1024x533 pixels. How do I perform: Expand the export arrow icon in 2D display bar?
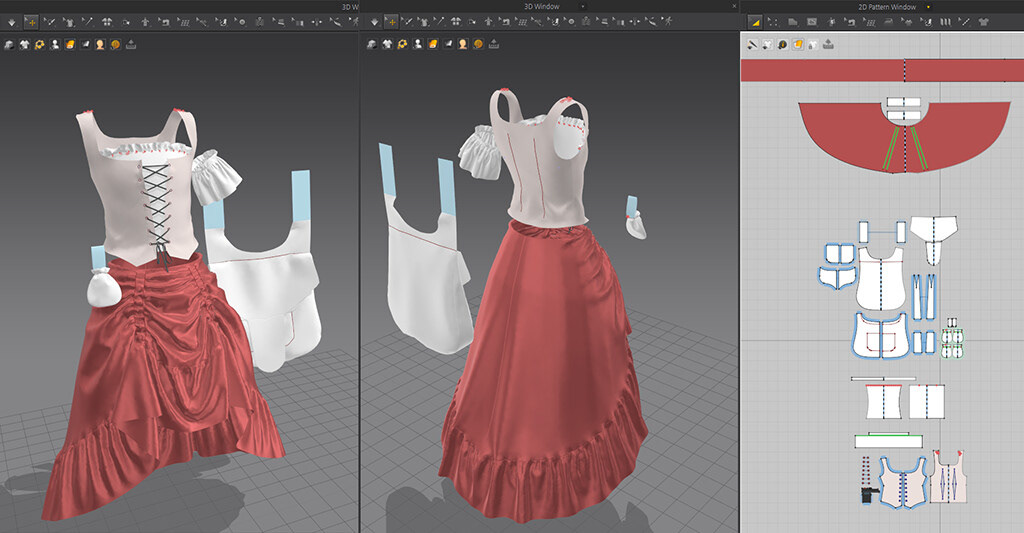tap(828, 44)
